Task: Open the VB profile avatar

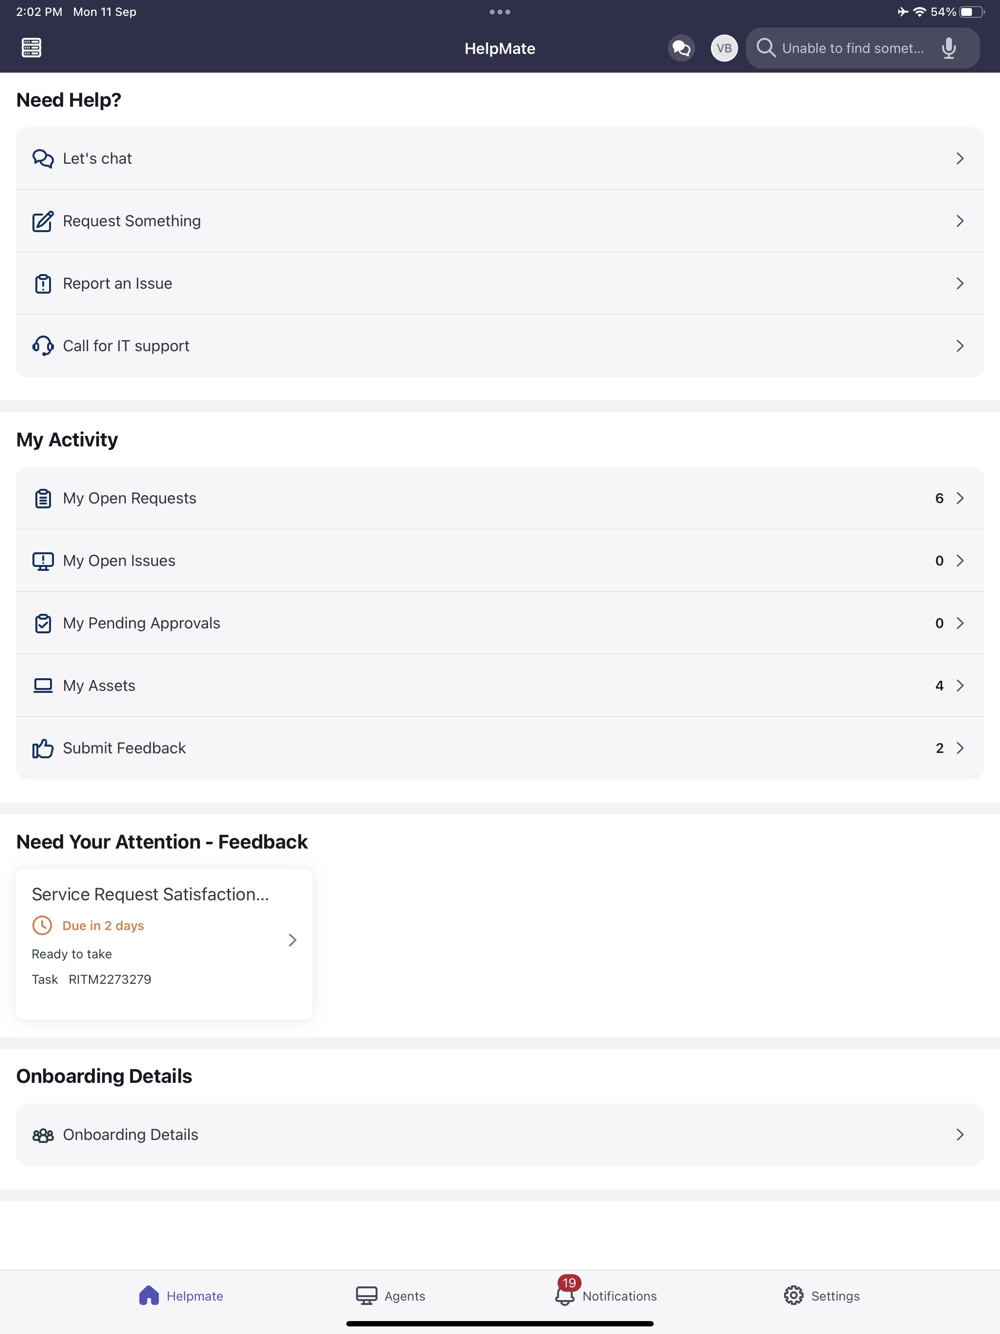Action: pyautogui.click(x=724, y=48)
